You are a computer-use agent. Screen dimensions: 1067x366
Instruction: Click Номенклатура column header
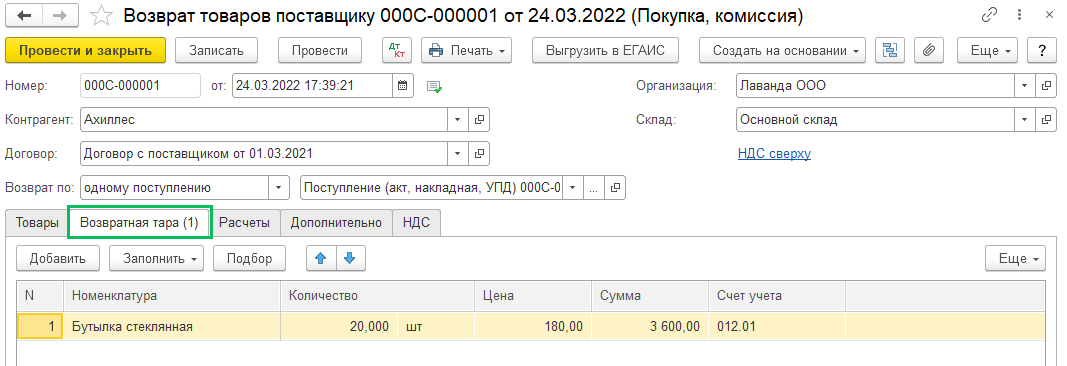[x=172, y=297]
